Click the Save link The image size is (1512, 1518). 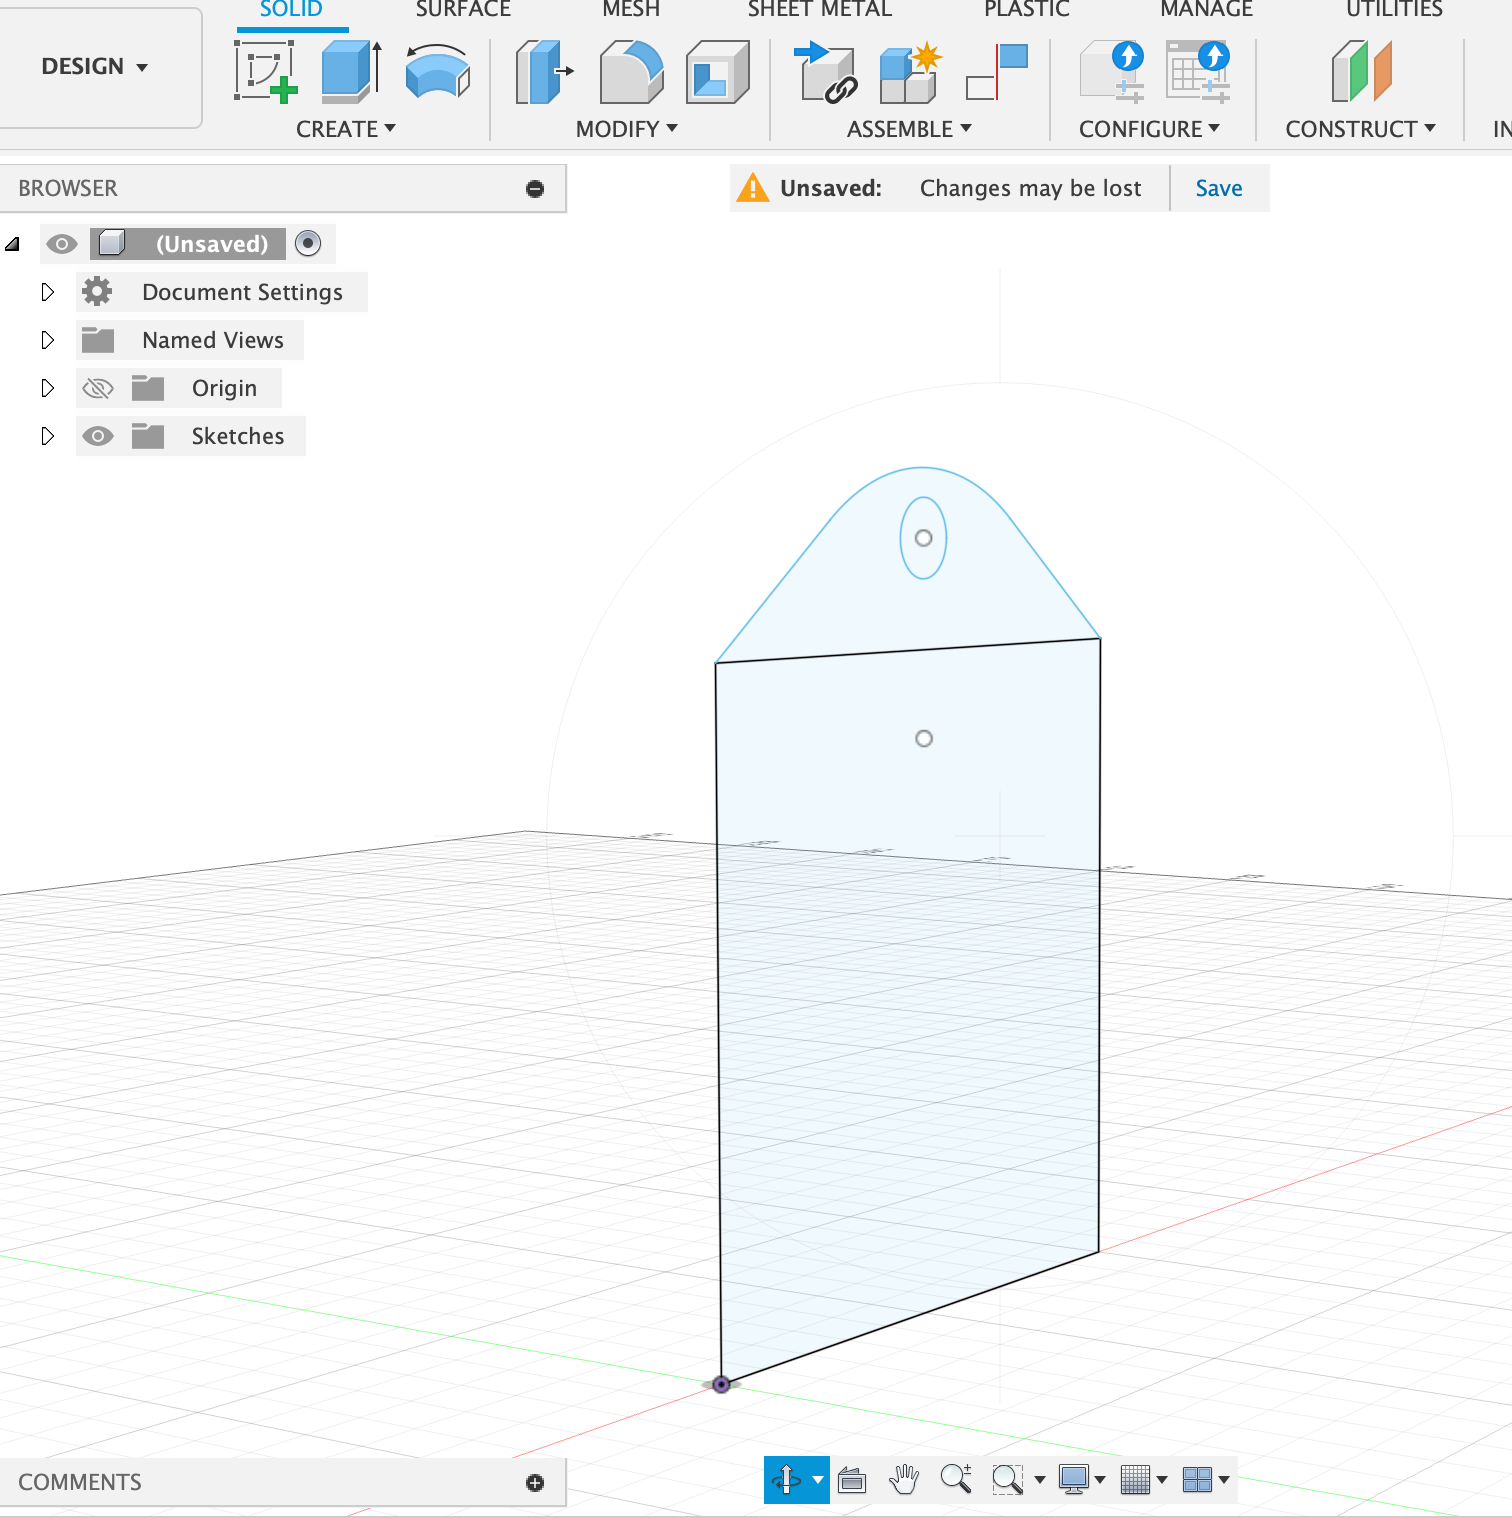pos(1218,188)
